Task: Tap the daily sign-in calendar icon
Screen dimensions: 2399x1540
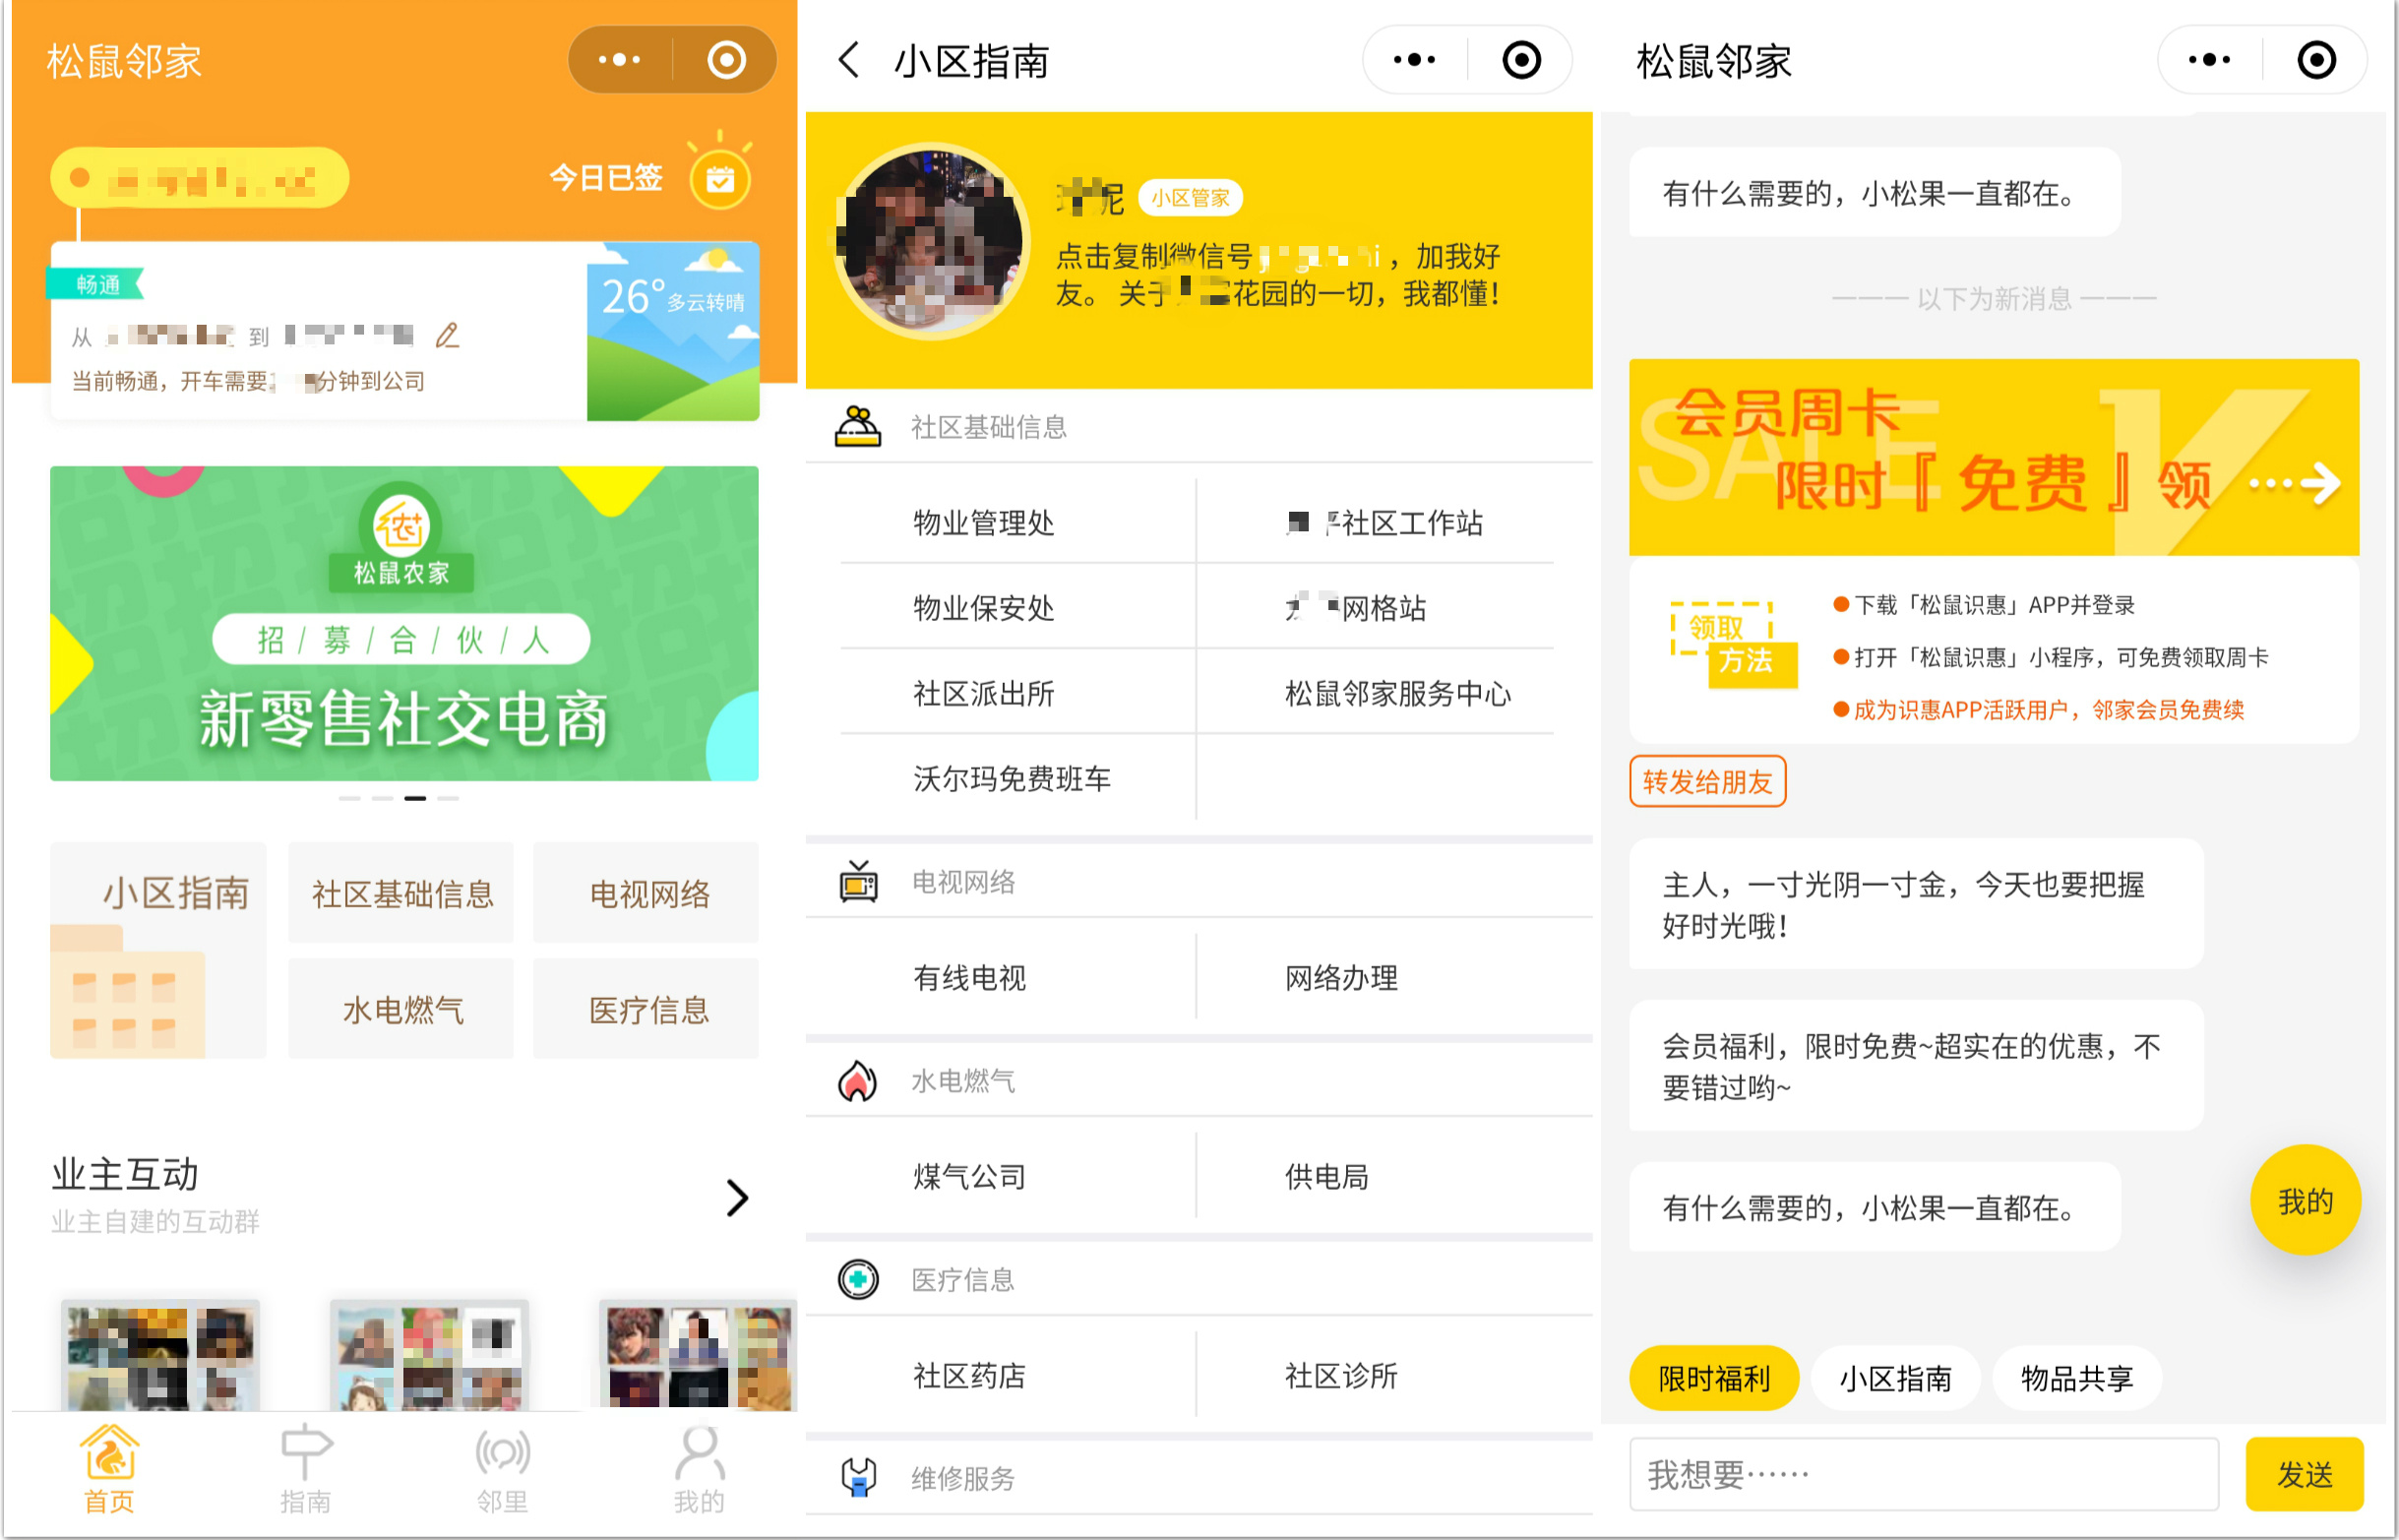Action: click(x=720, y=179)
